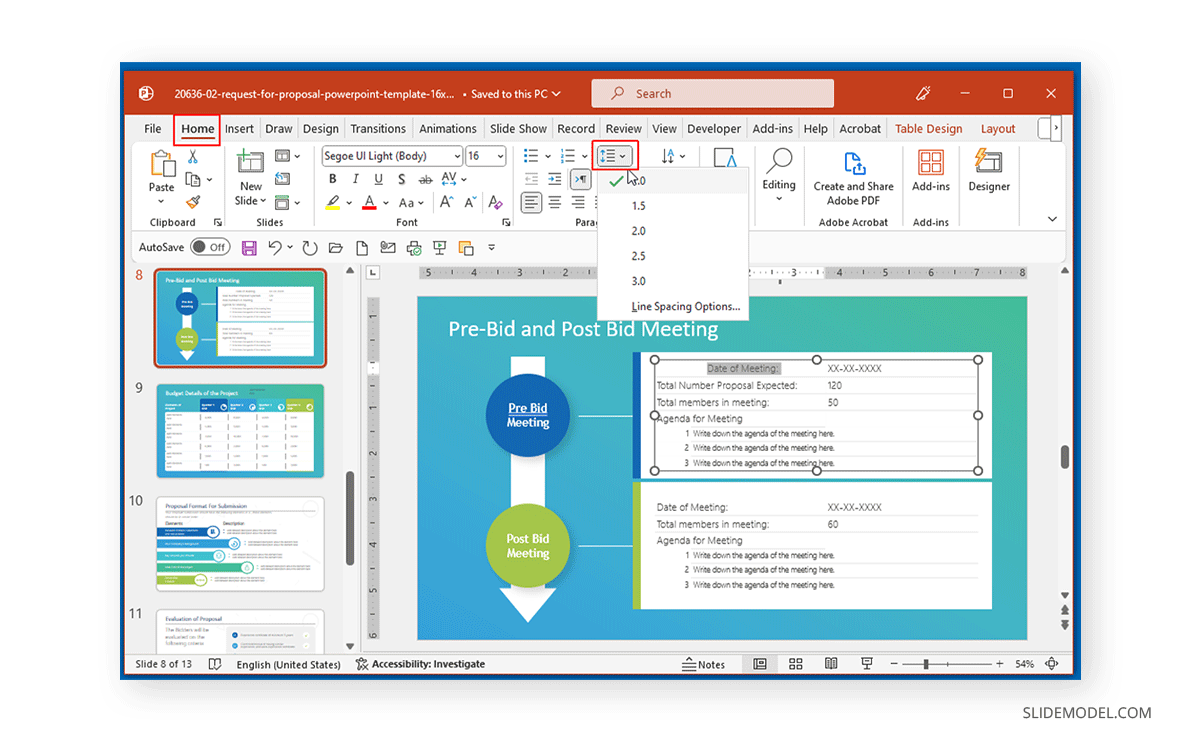The image size is (1200, 743).
Task: Start the slideshow from Quick Access Toolbar
Action: [439, 247]
